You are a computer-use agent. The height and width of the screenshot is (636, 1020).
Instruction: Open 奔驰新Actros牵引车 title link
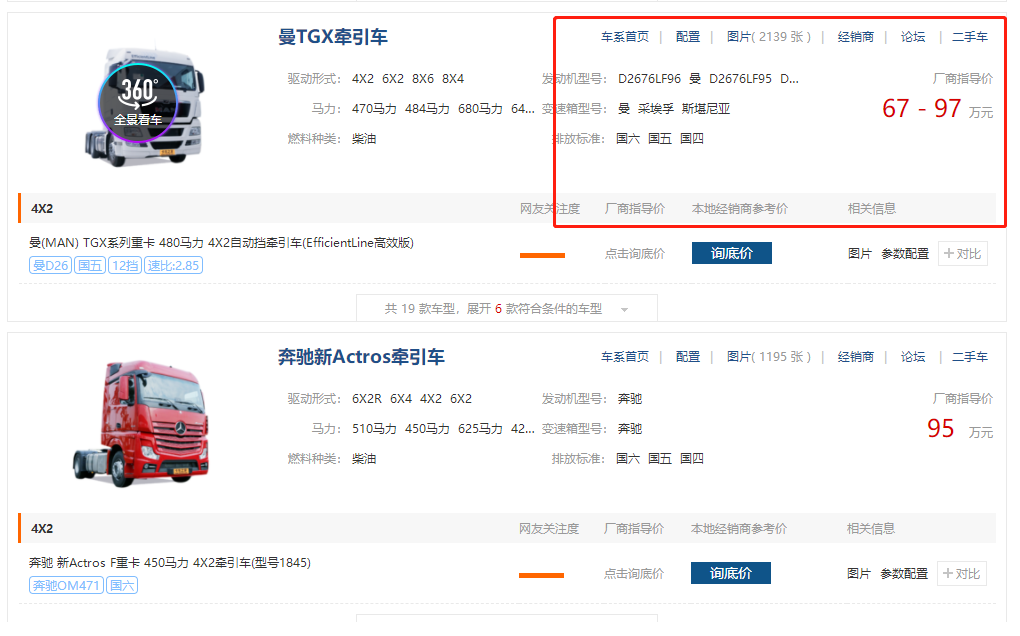pos(361,357)
